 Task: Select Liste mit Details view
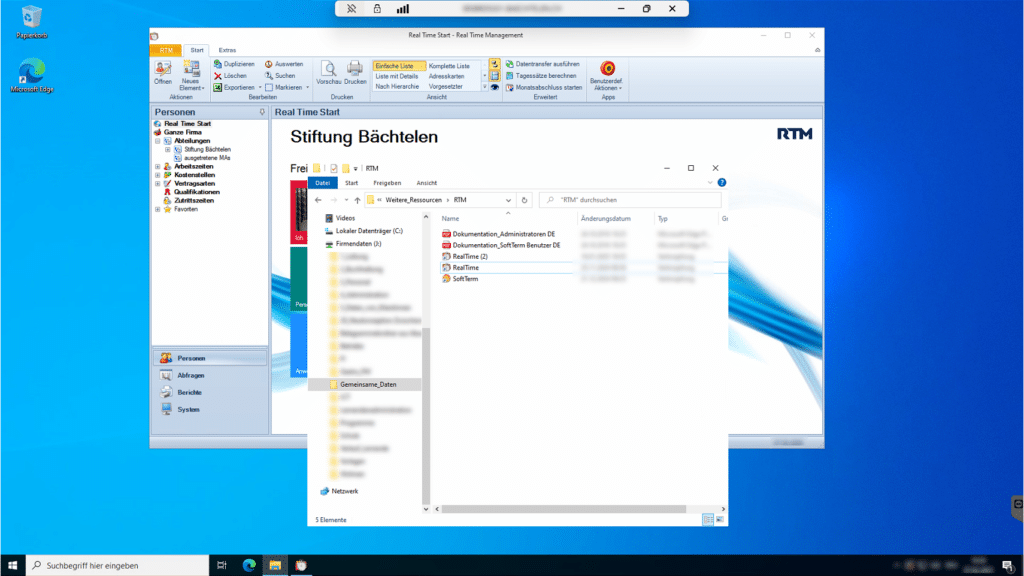coord(396,76)
